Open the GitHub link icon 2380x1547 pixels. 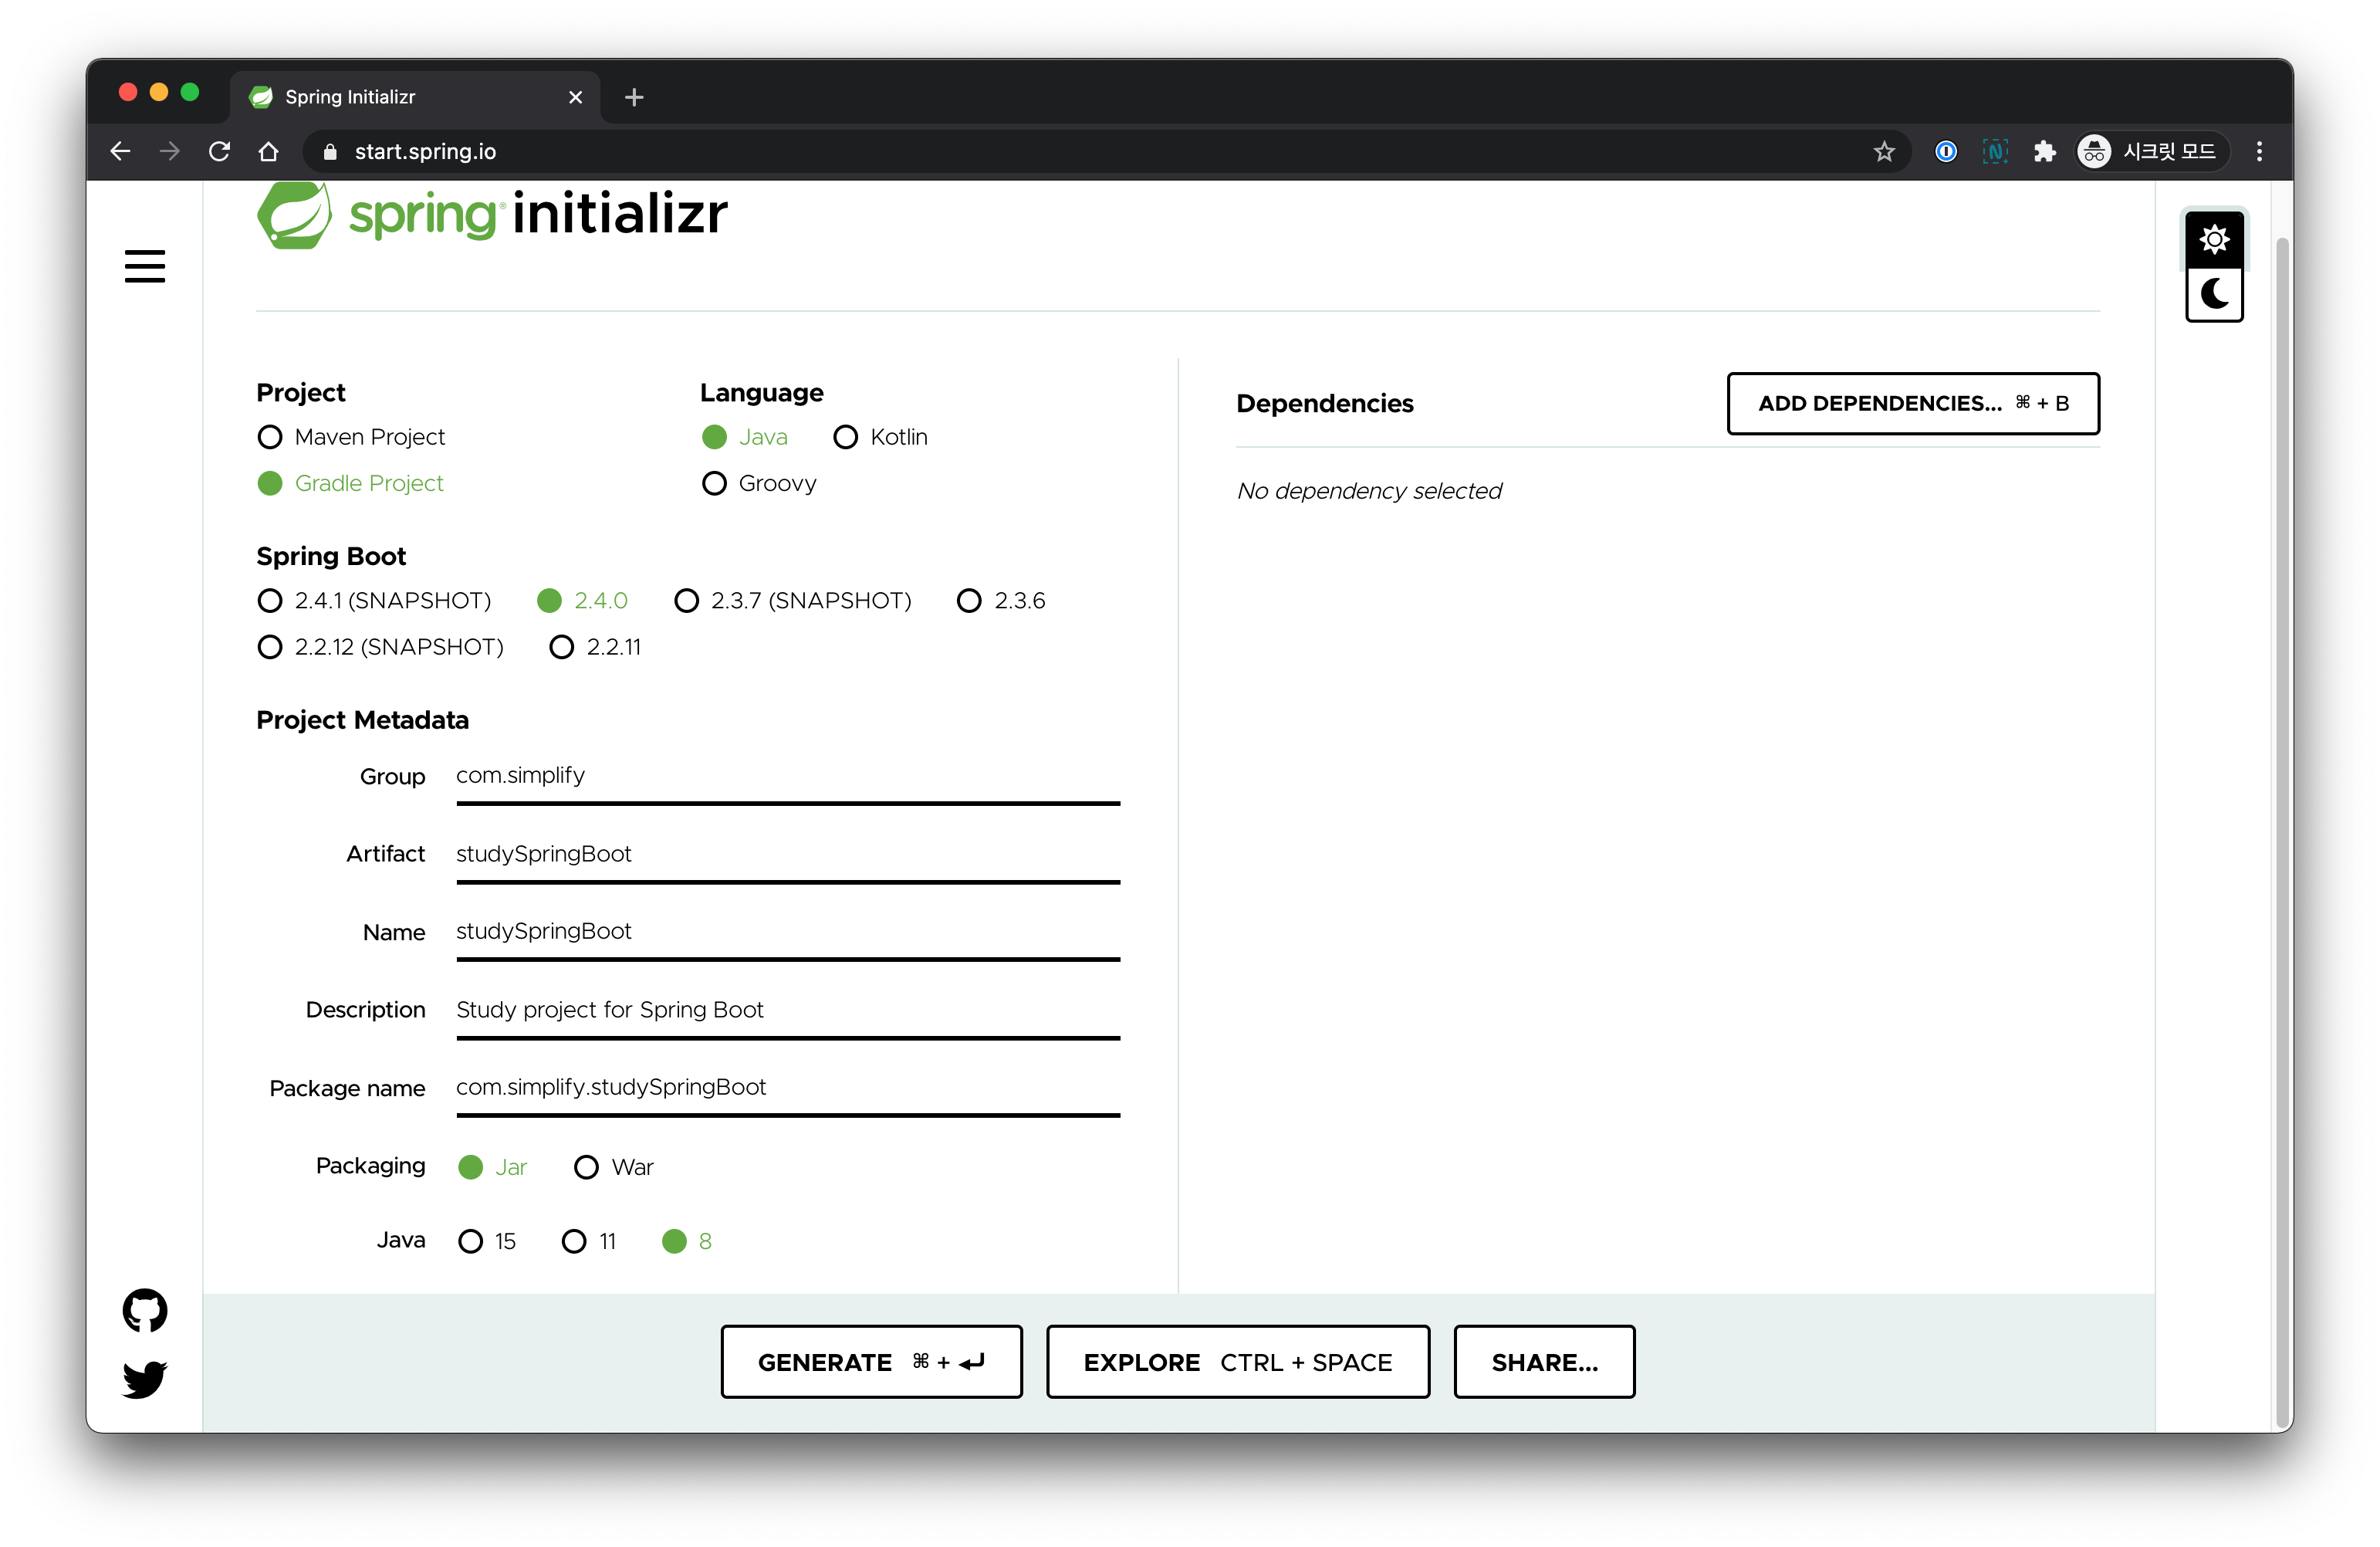pos(145,1310)
